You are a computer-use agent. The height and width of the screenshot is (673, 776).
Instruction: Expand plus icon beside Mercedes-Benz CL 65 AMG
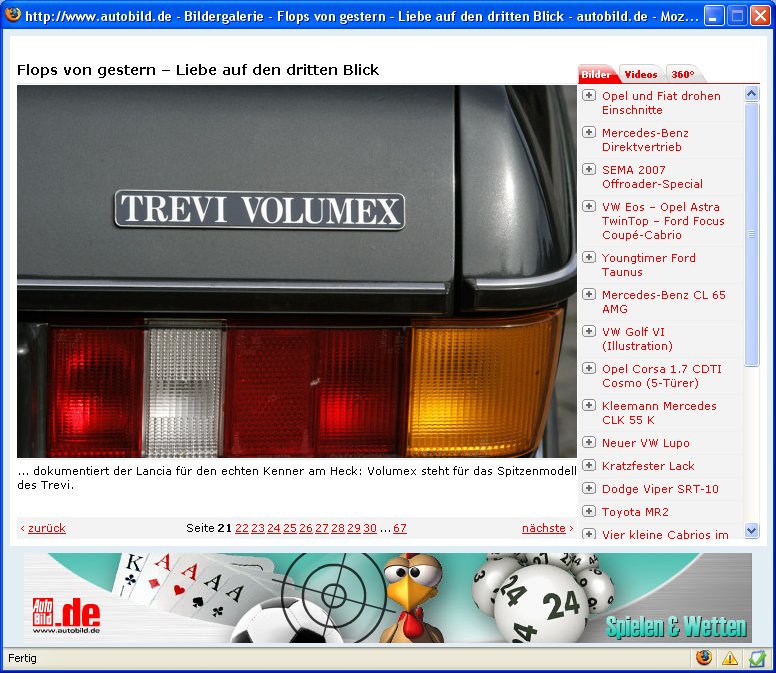tap(588, 294)
